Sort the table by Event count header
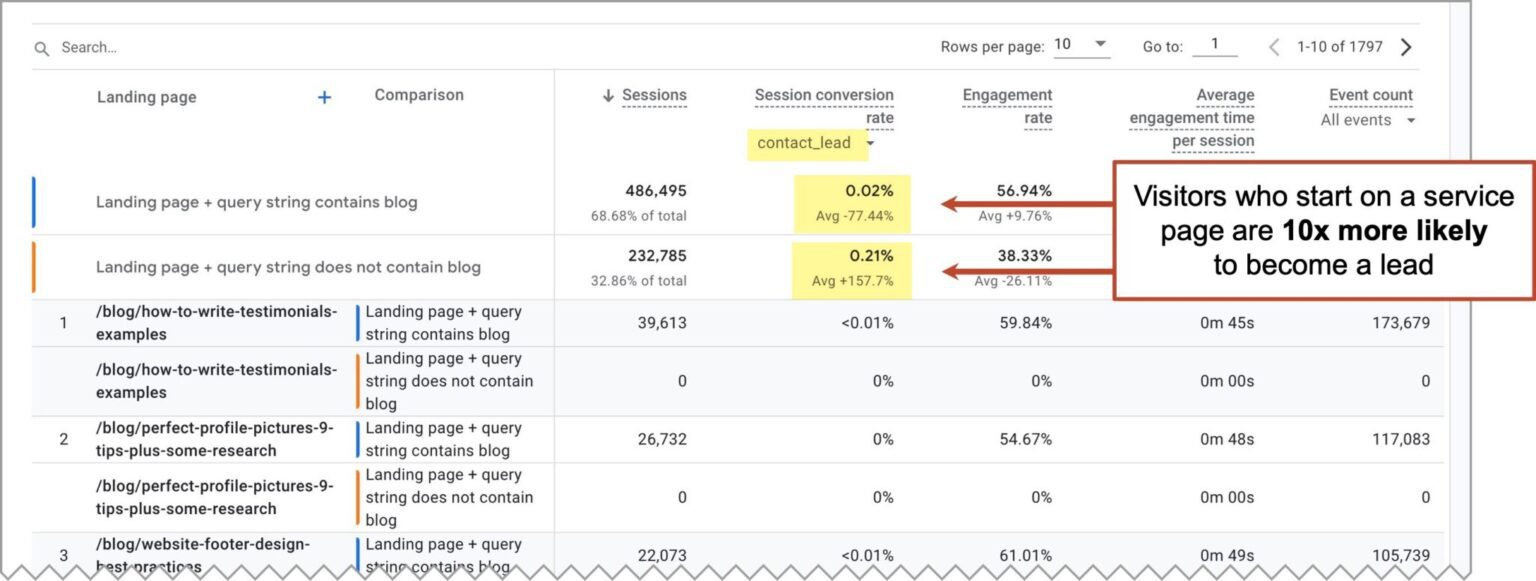This screenshot has height=581, width=1536. click(1370, 94)
